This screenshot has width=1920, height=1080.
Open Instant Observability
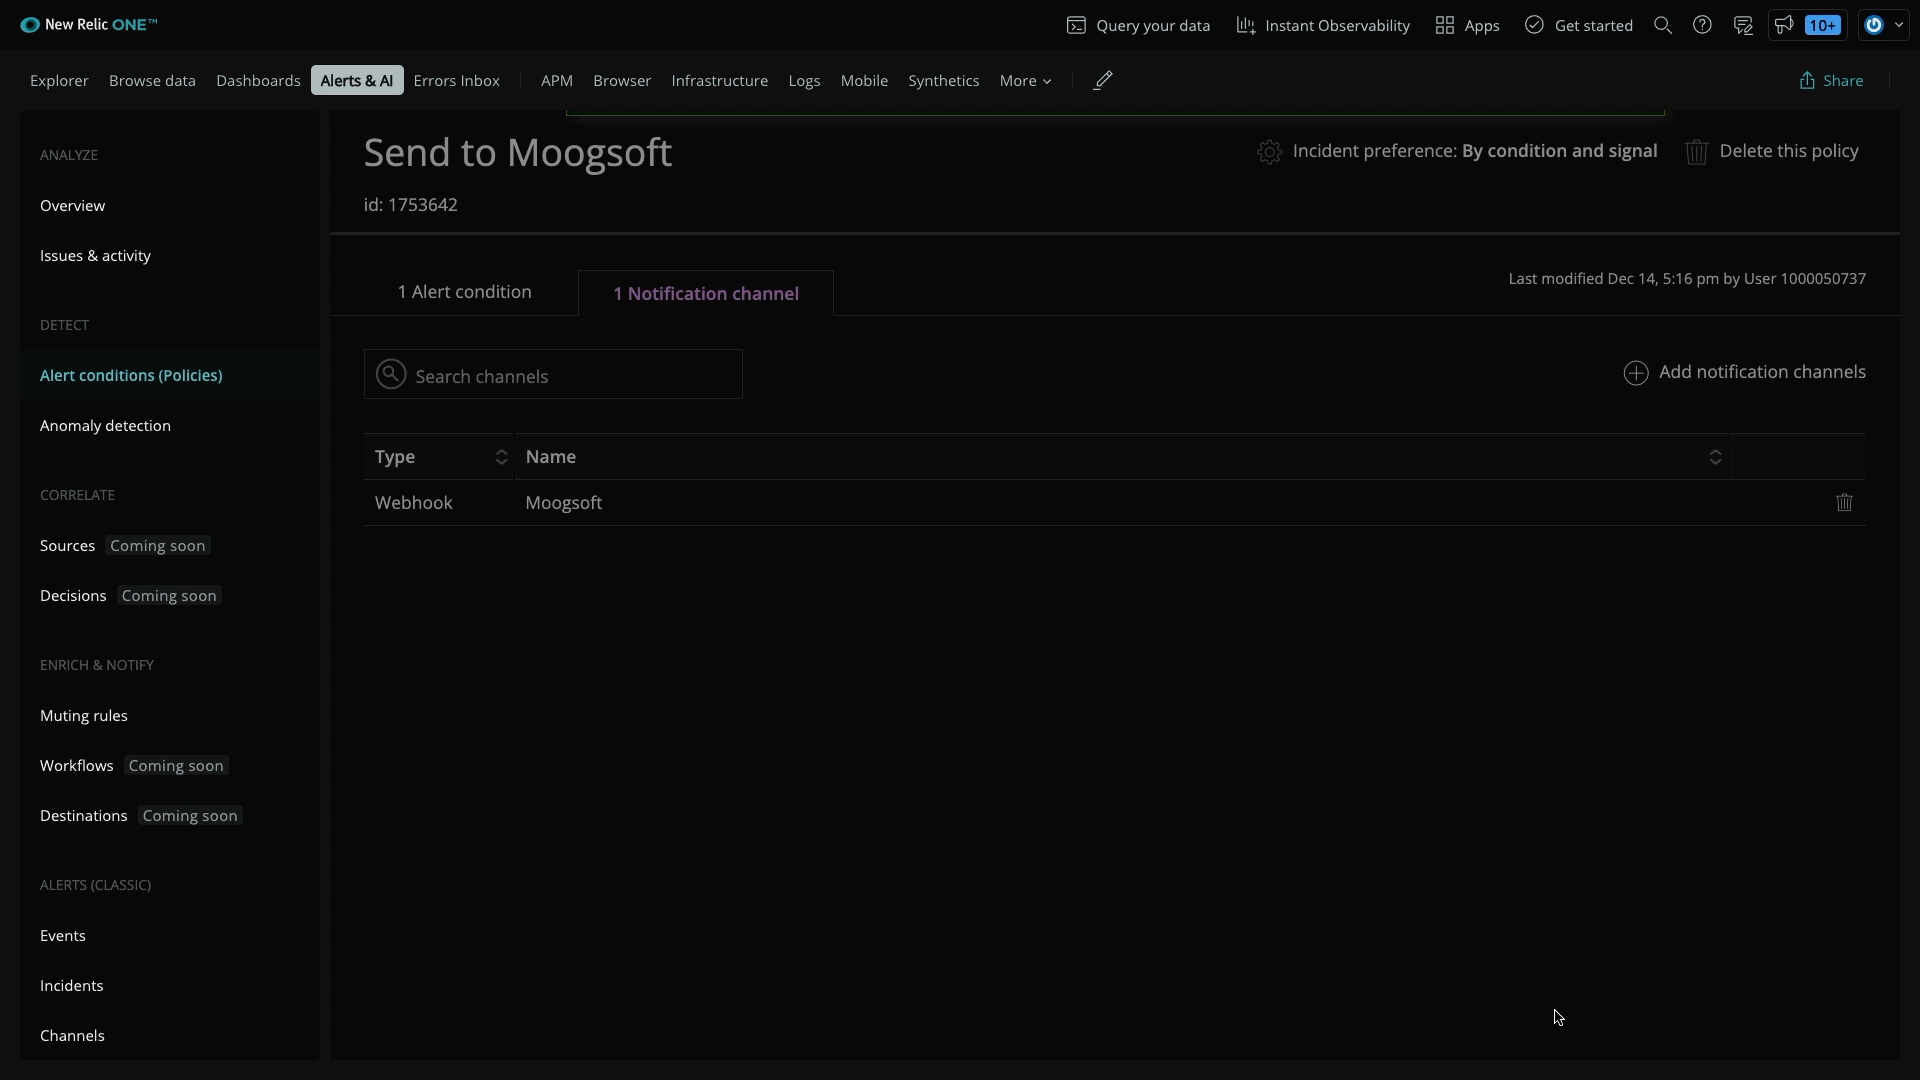click(x=1323, y=26)
